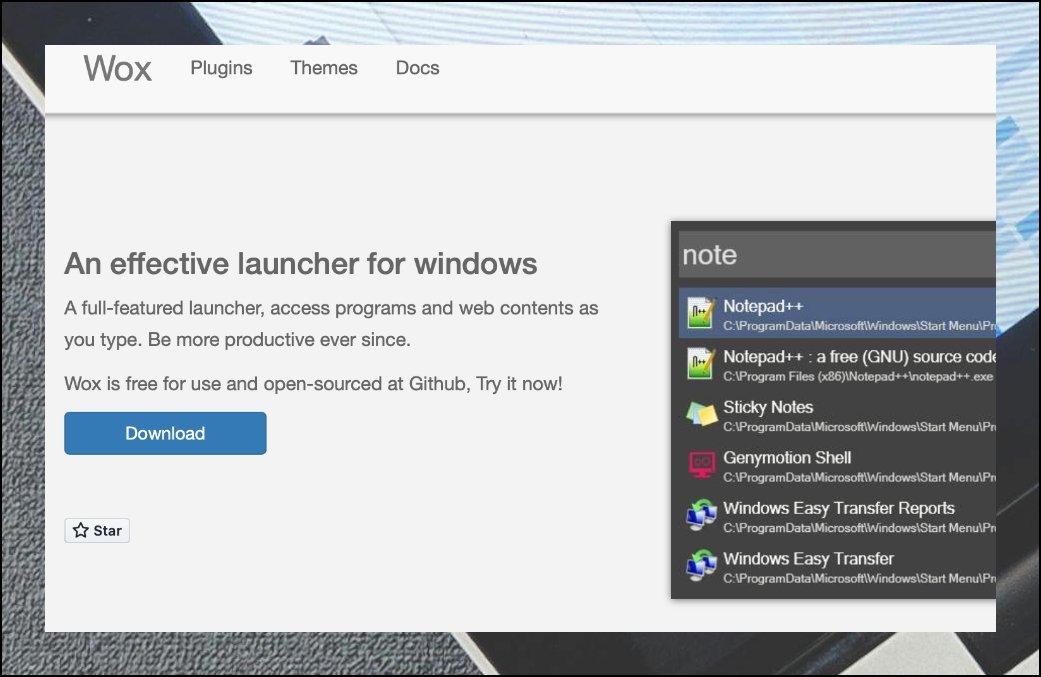The height and width of the screenshot is (677, 1041).
Task: Click the star icon in Star button
Action: pos(81,530)
